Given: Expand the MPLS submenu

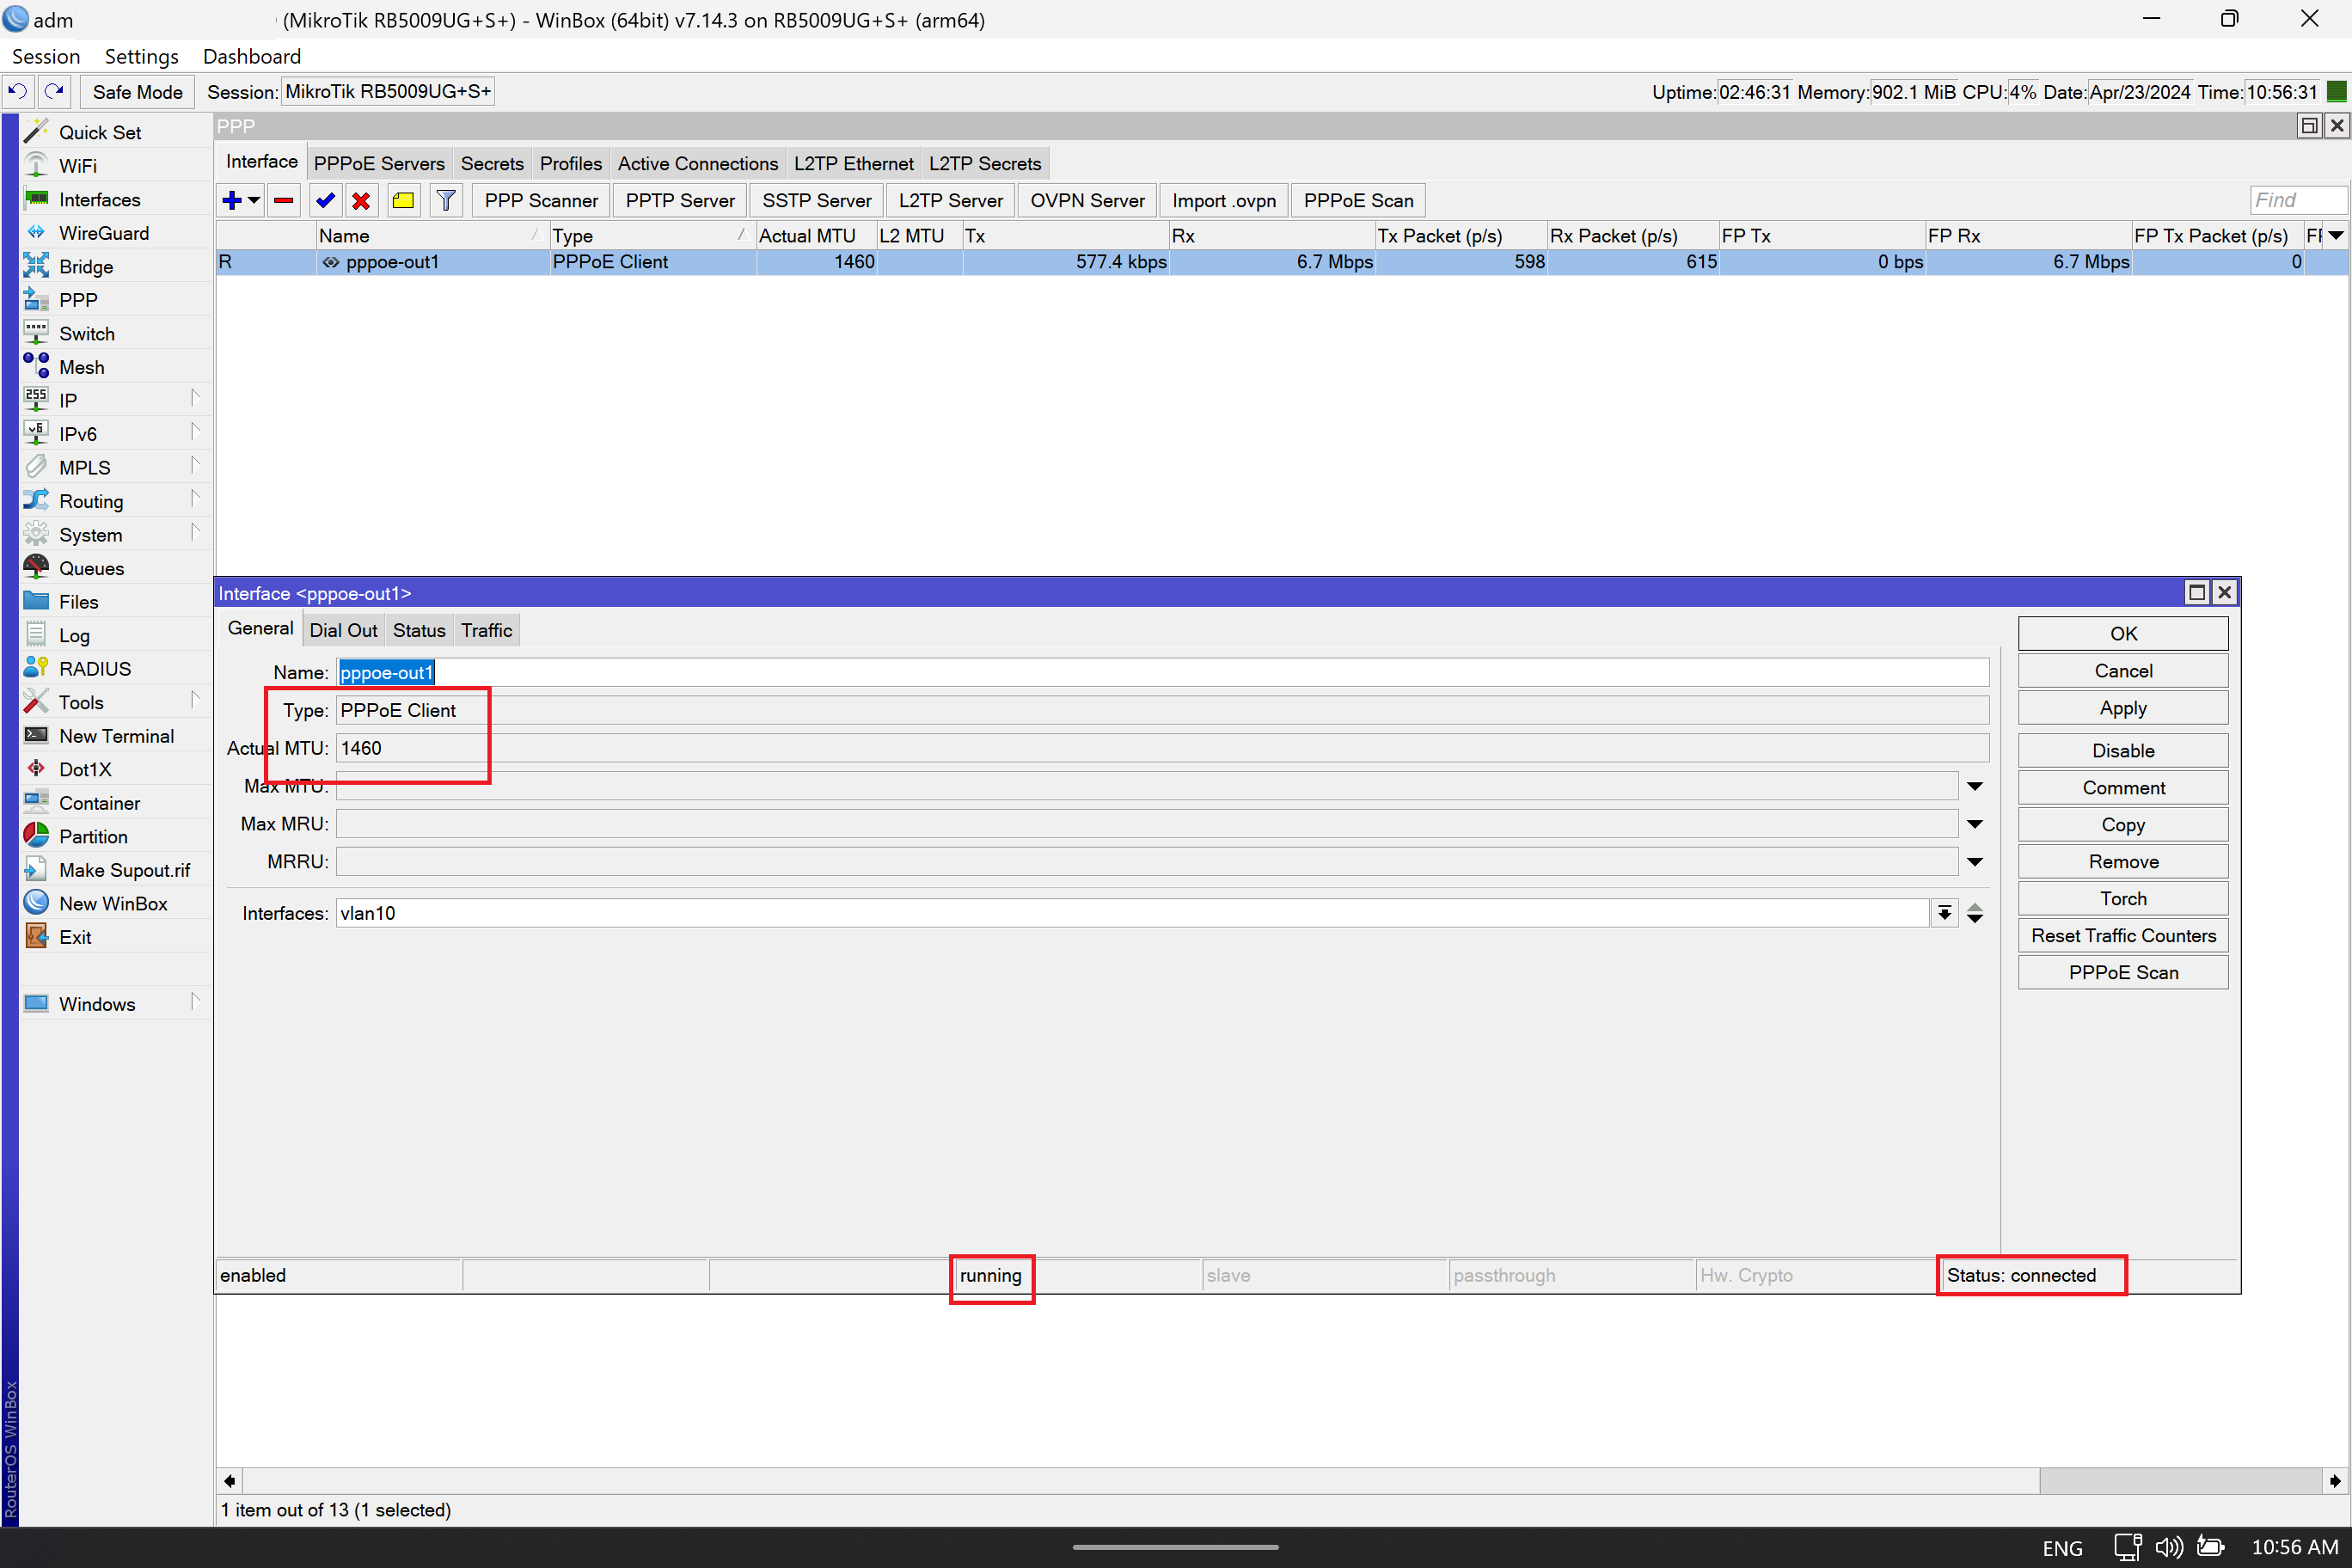Looking at the screenshot, I should coord(196,465).
